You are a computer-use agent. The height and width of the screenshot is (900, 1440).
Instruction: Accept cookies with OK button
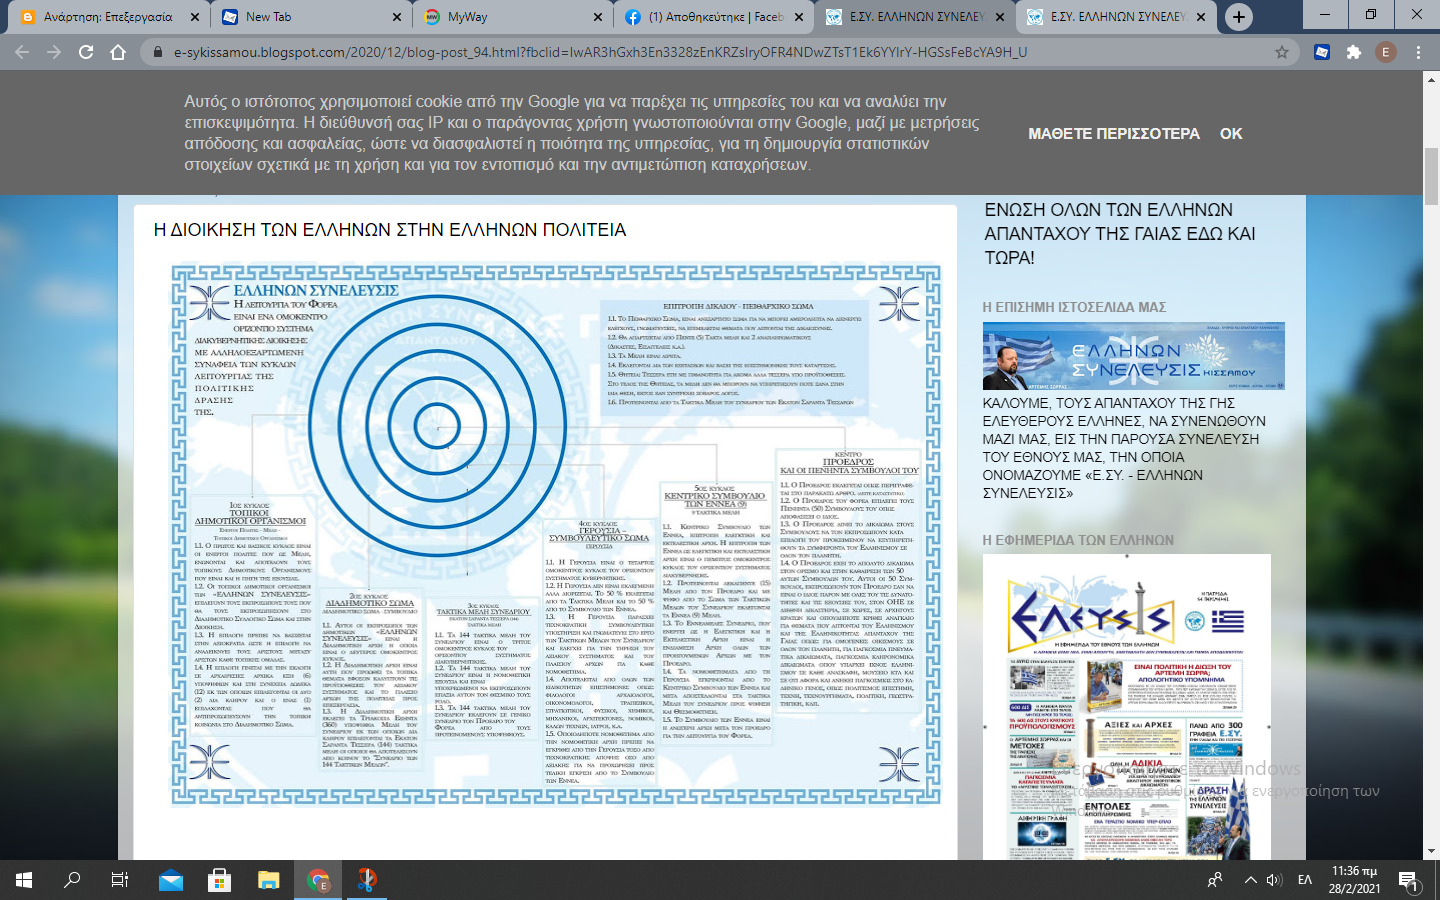(x=1231, y=133)
